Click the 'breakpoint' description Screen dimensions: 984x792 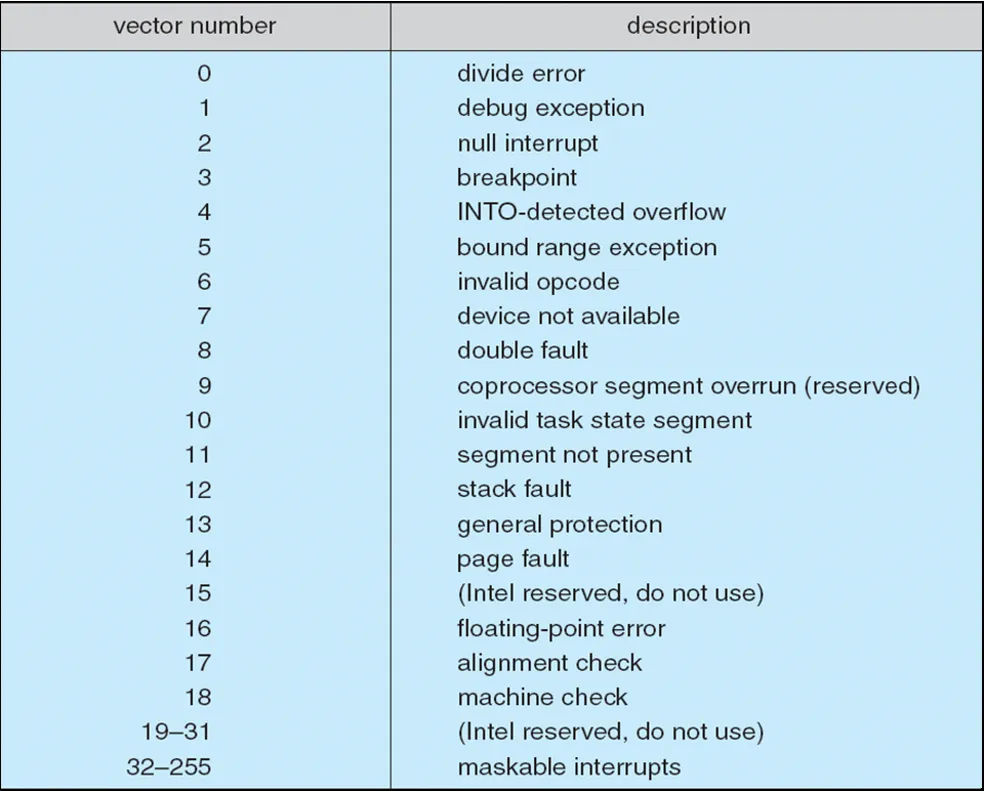(x=516, y=178)
